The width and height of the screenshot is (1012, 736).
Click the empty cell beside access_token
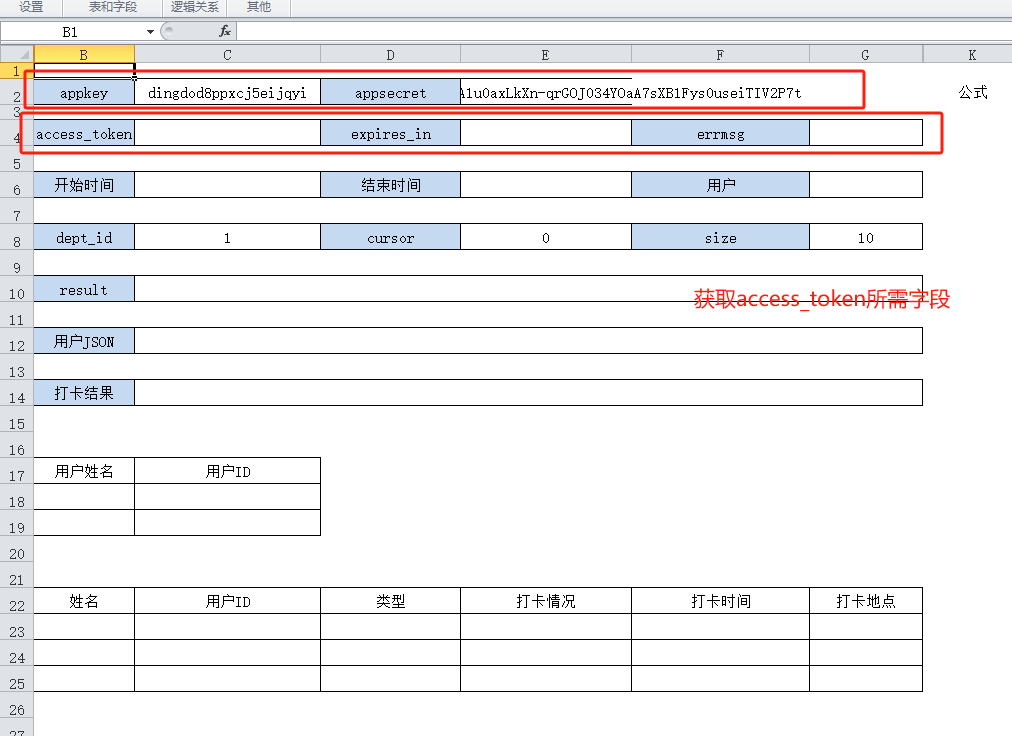227,133
